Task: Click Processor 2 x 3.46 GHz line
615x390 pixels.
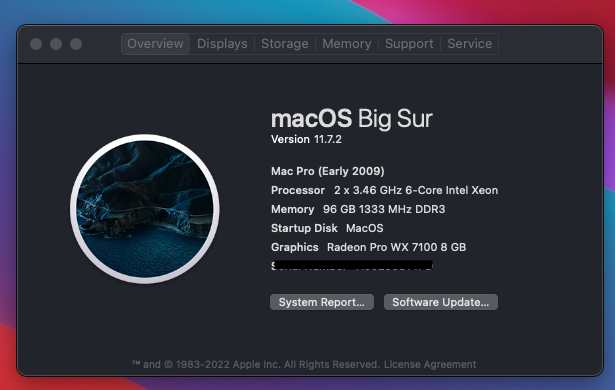Action: 384,190
